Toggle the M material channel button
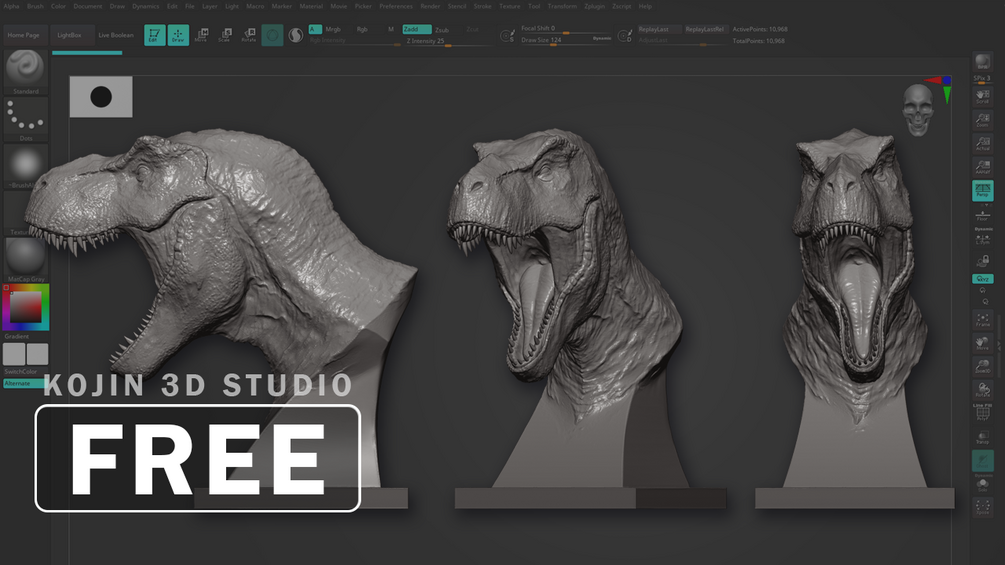Screen dimensions: 1005x565 coord(391,29)
